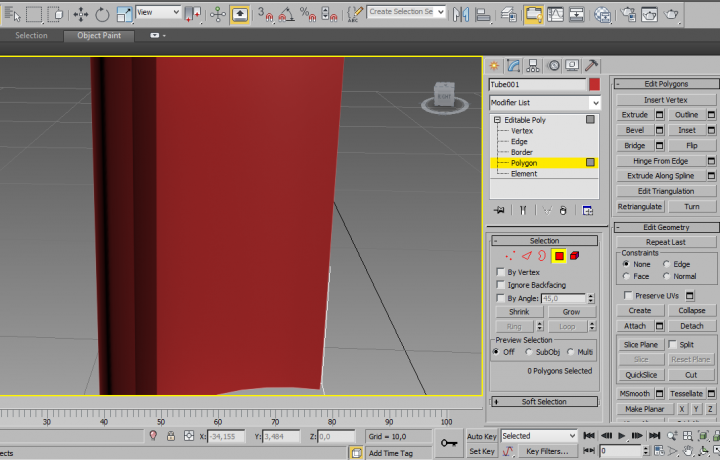
Task: Enable the By Vertex checkbox
Action: [501, 272]
